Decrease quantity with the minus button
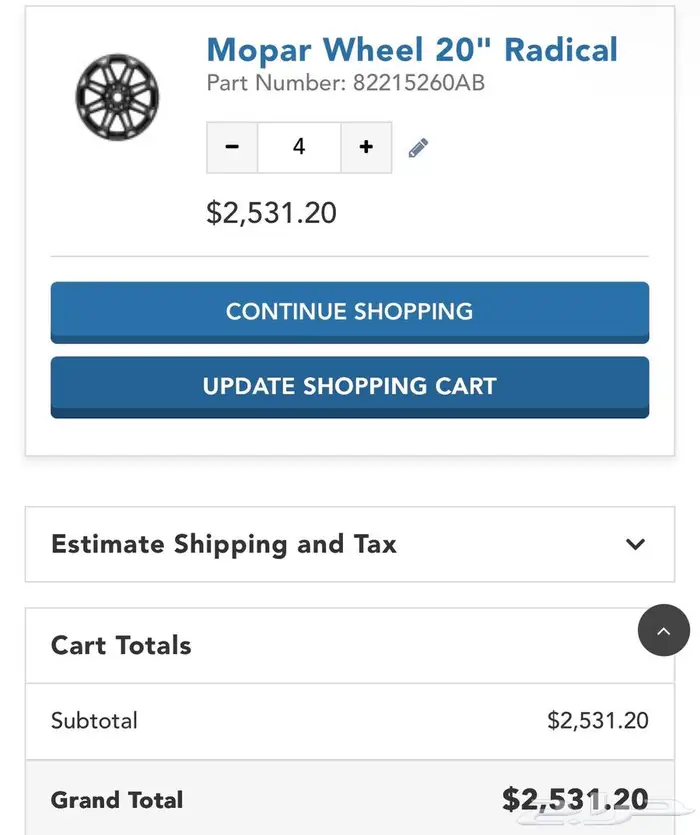Viewport: 700px width, 835px height. coord(232,147)
